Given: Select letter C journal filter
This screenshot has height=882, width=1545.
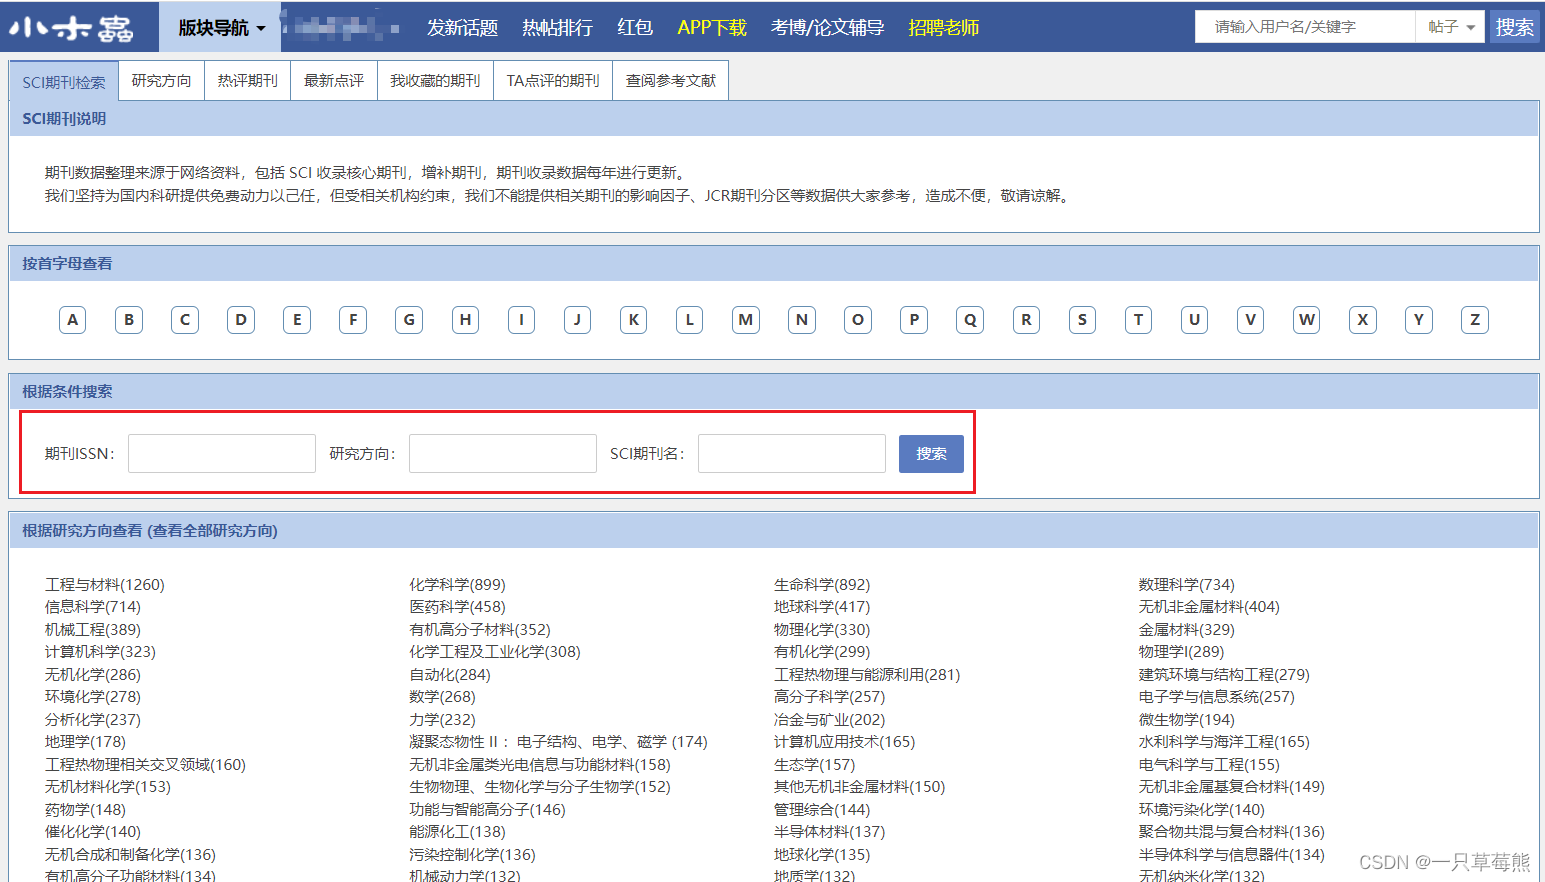Looking at the screenshot, I should tap(185, 320).
